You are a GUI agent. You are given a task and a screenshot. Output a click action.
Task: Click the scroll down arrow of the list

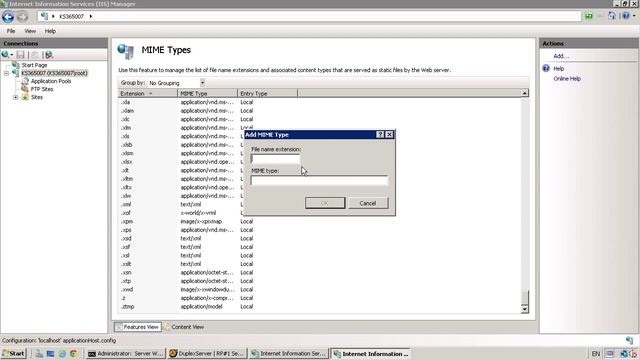coord(524,310)
